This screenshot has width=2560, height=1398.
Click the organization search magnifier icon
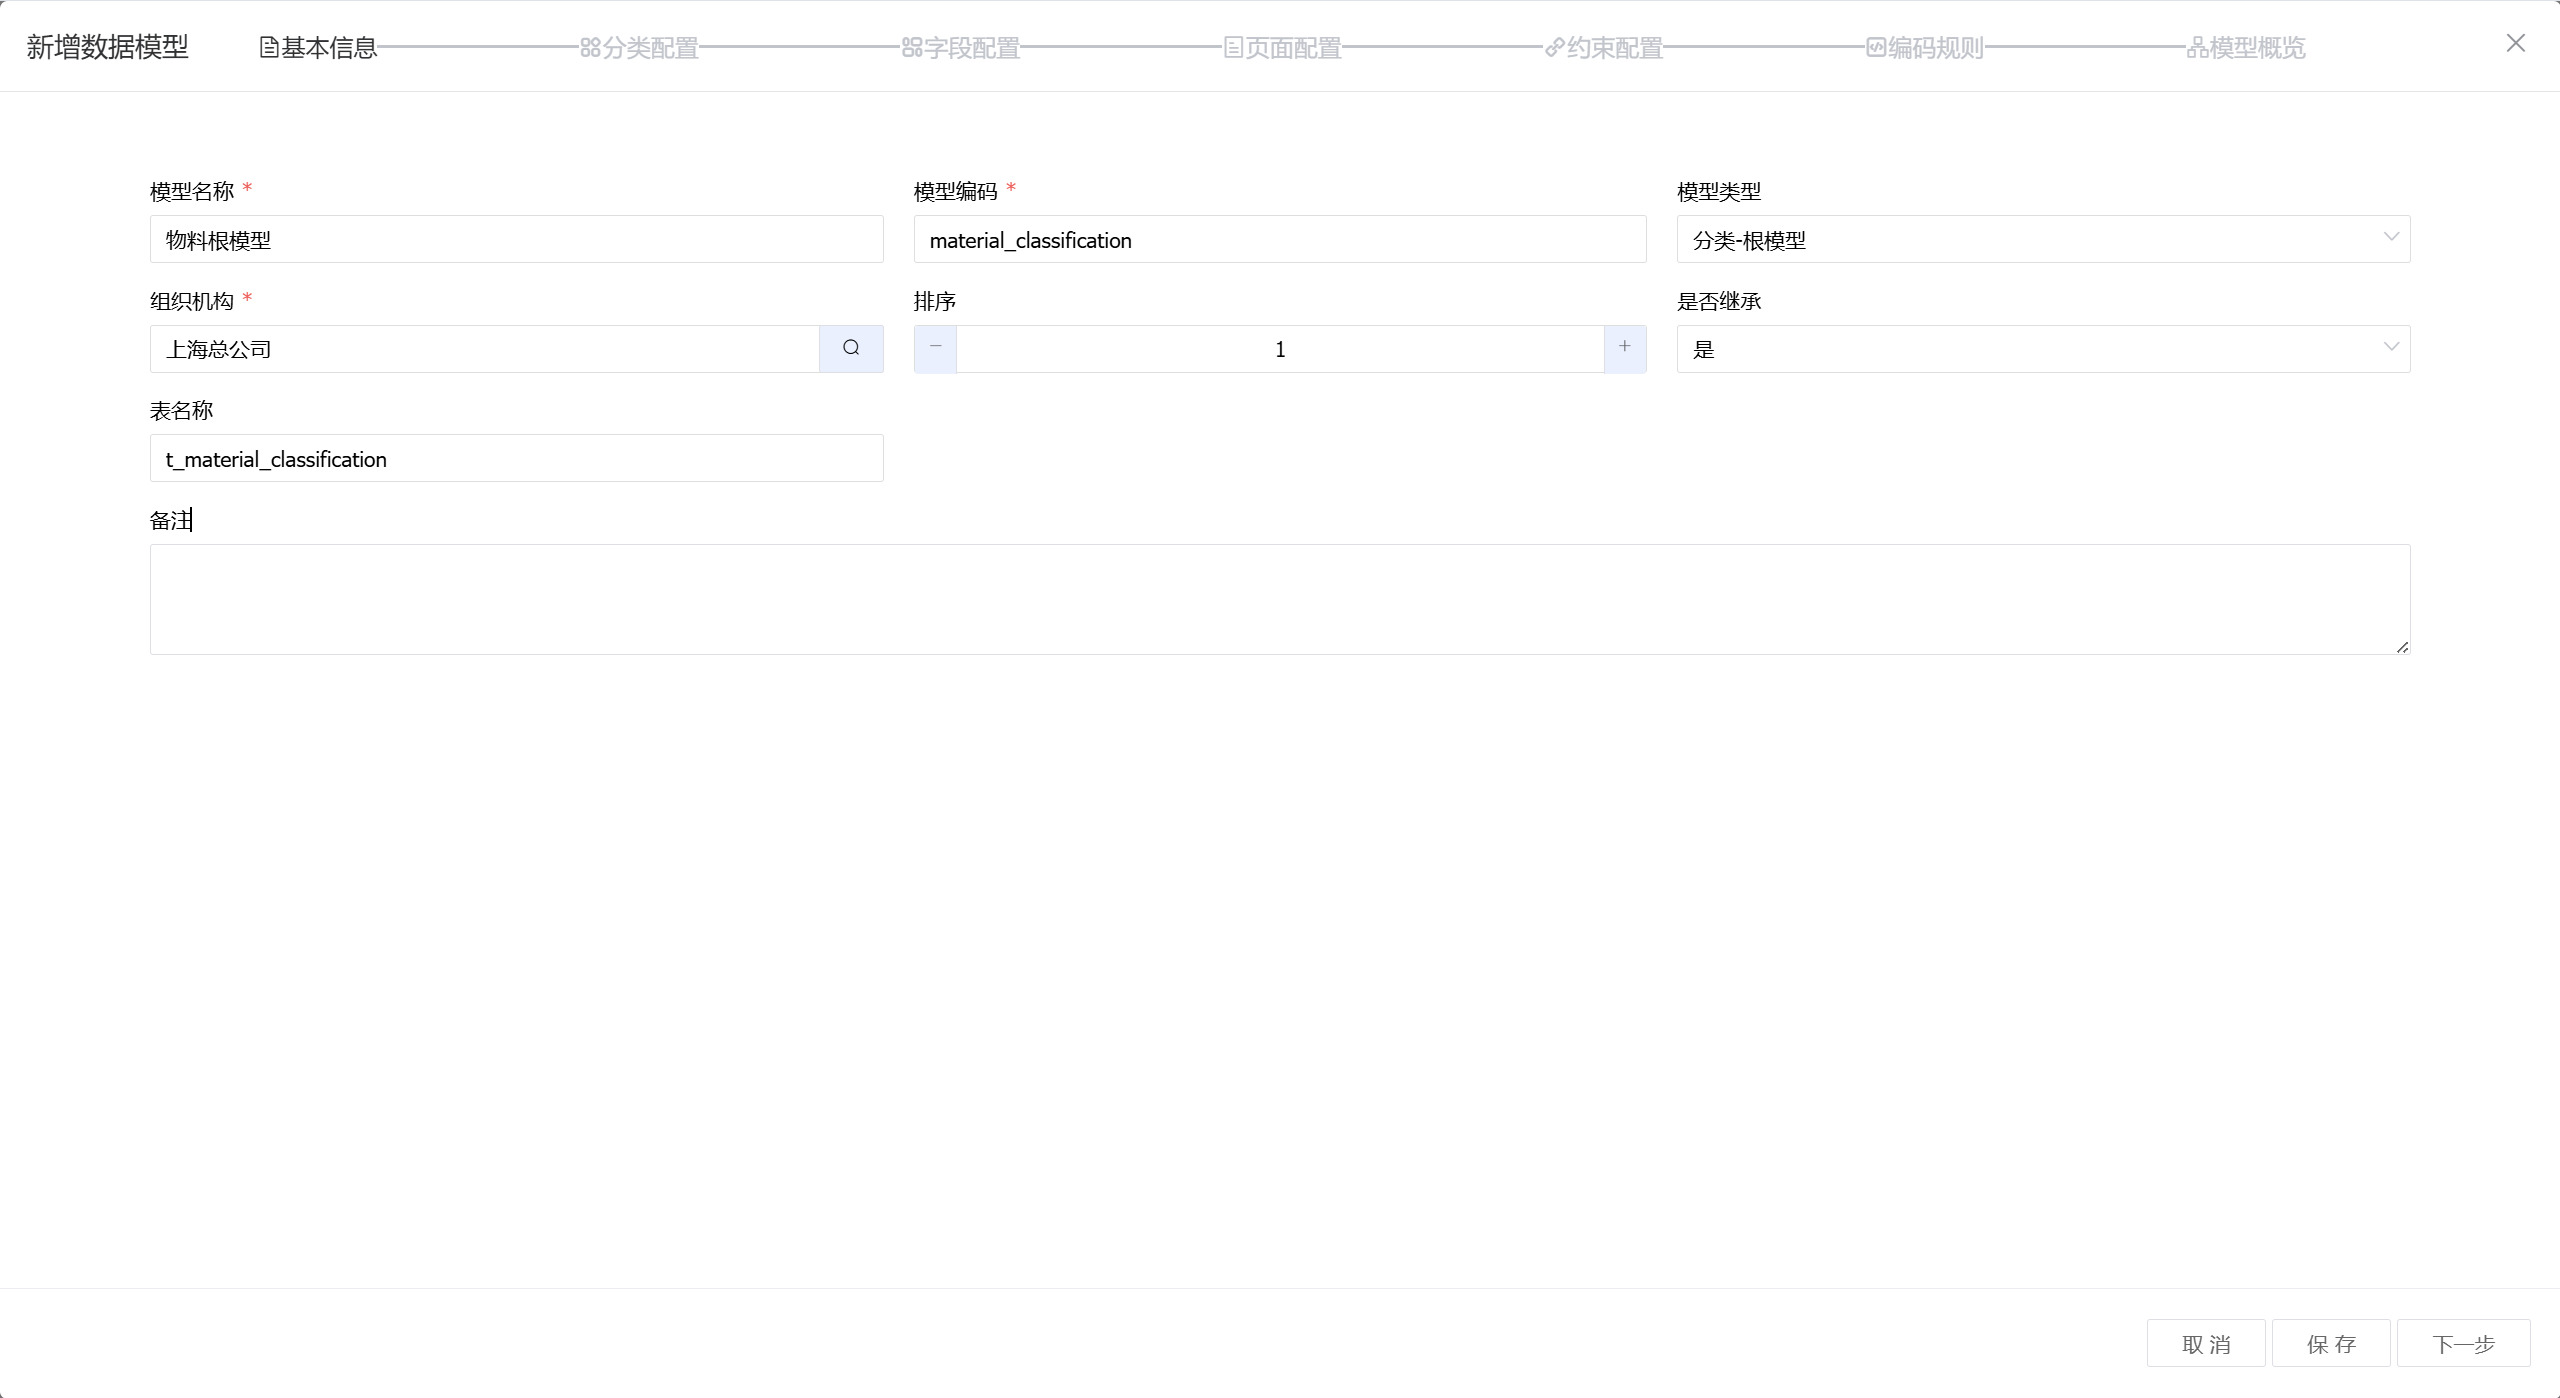(851, 348)
